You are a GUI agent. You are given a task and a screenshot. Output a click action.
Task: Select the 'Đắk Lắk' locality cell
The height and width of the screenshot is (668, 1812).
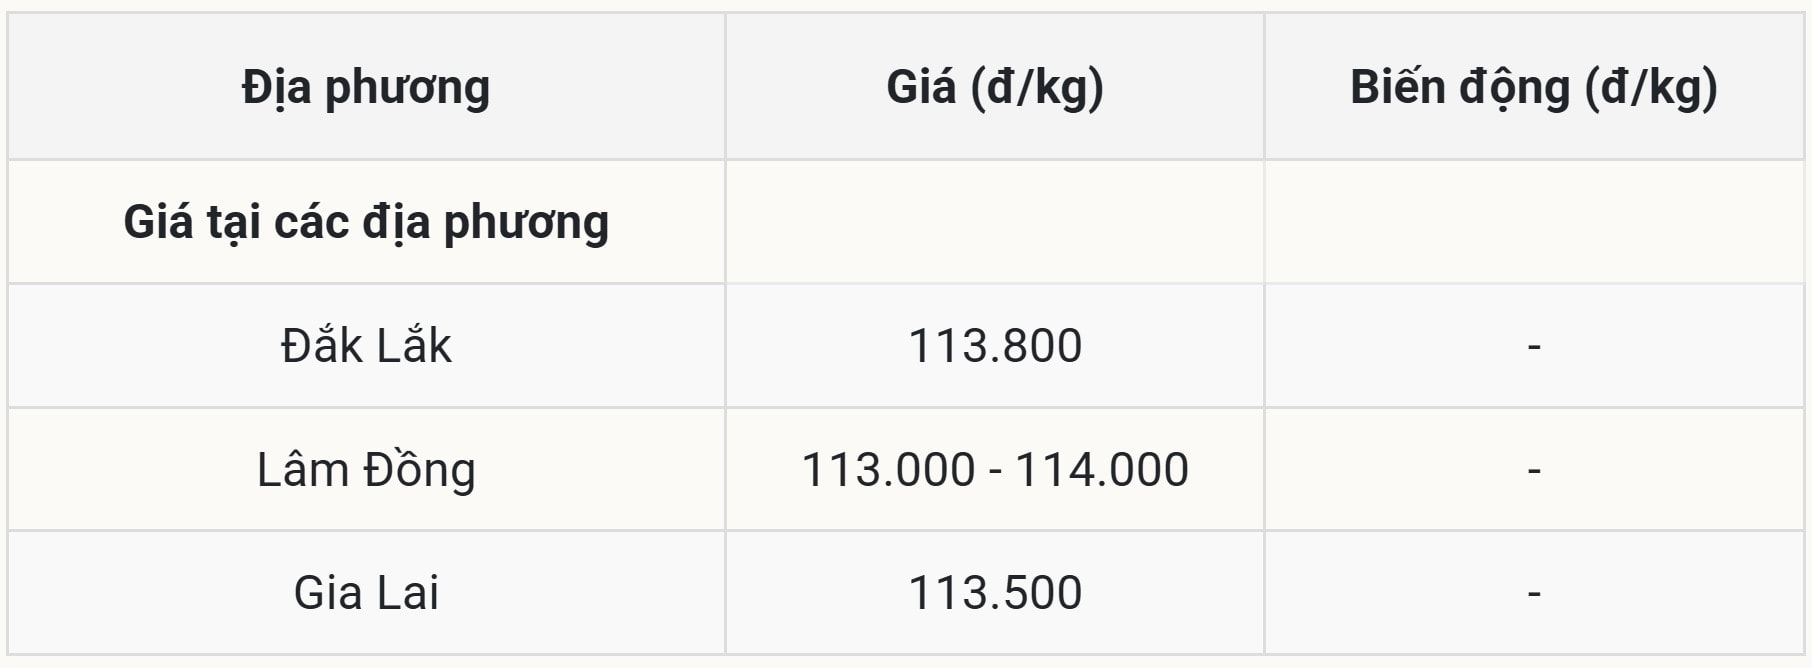click(366, 346)
